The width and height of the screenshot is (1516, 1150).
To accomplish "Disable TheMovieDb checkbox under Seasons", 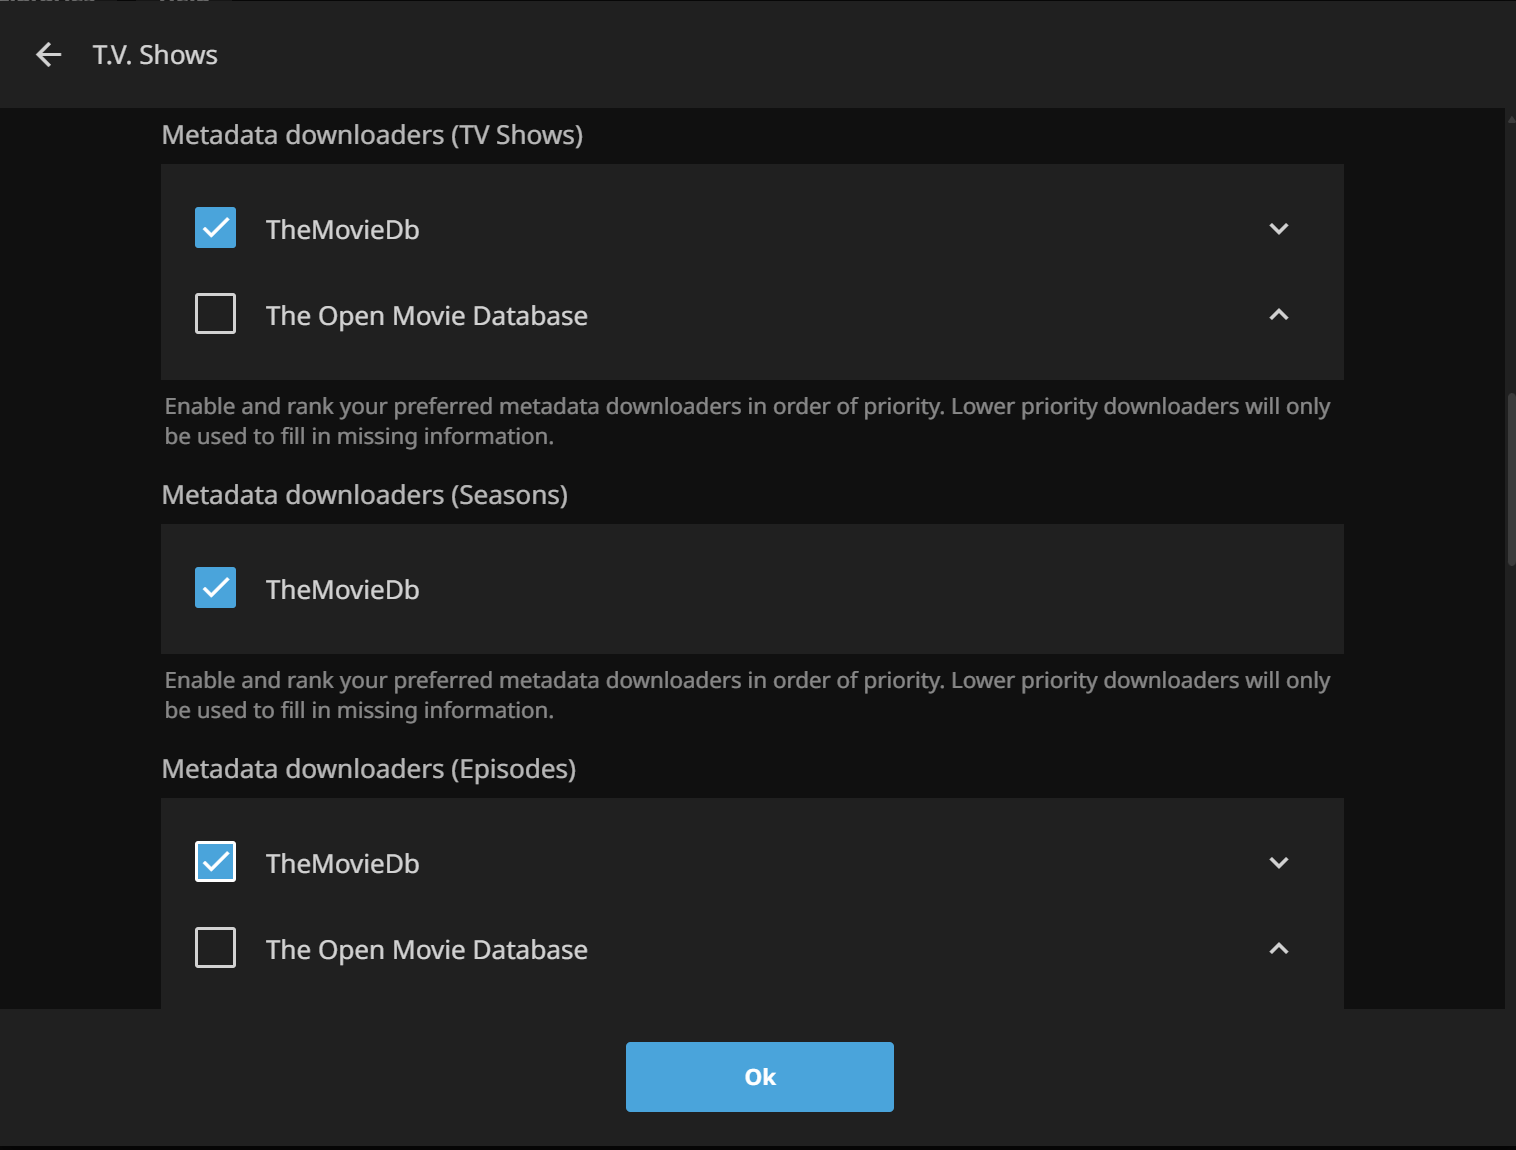I will pyautogui.click(x=215, y=588).
